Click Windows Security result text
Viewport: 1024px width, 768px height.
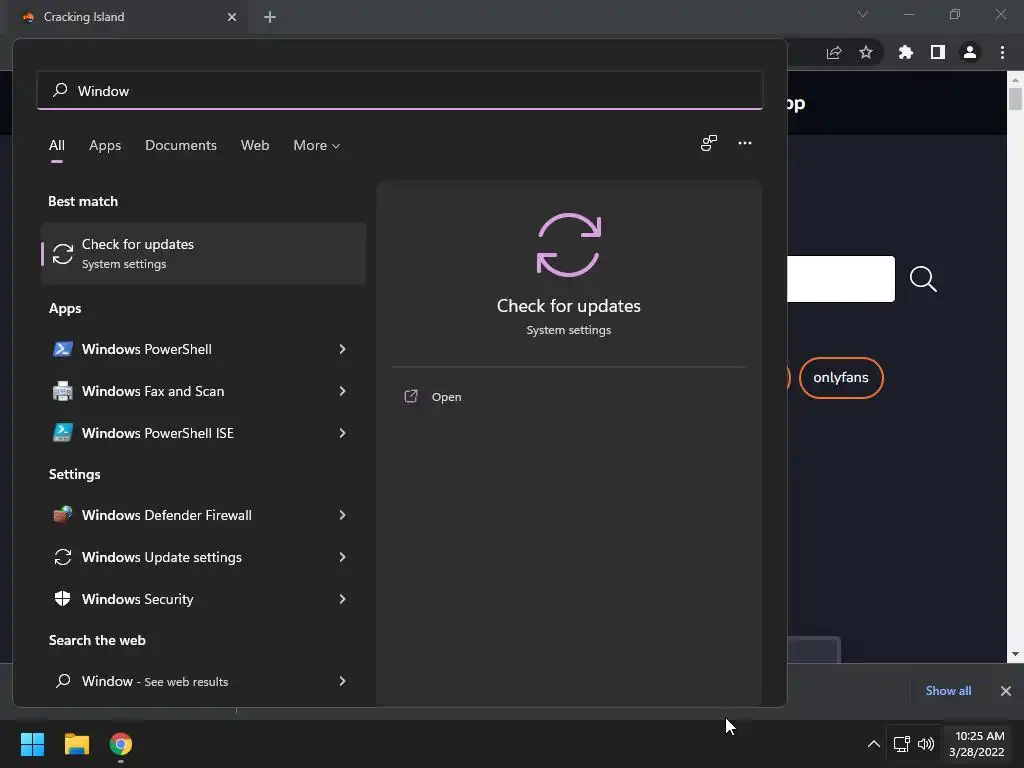(x=137, y=599)
